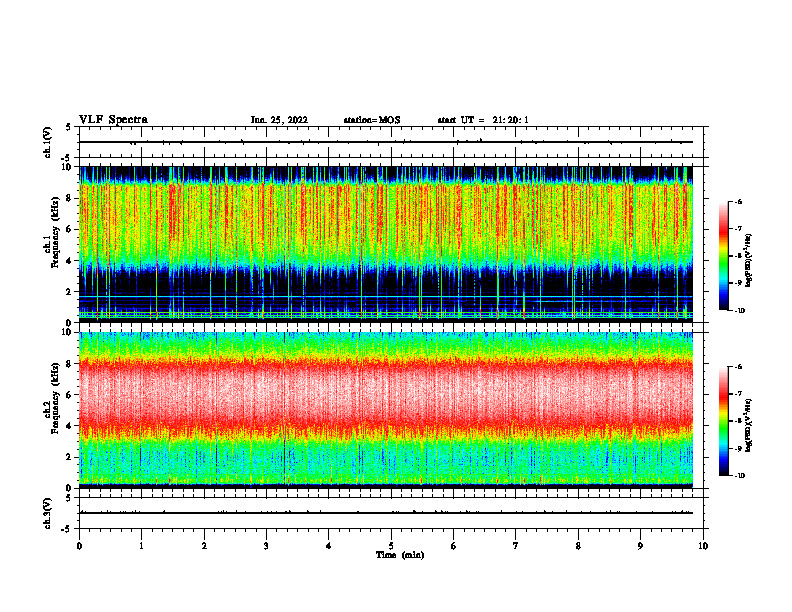Click time axis tick label "6"
This screenshot has height=612, width=792.
(454, 546)
